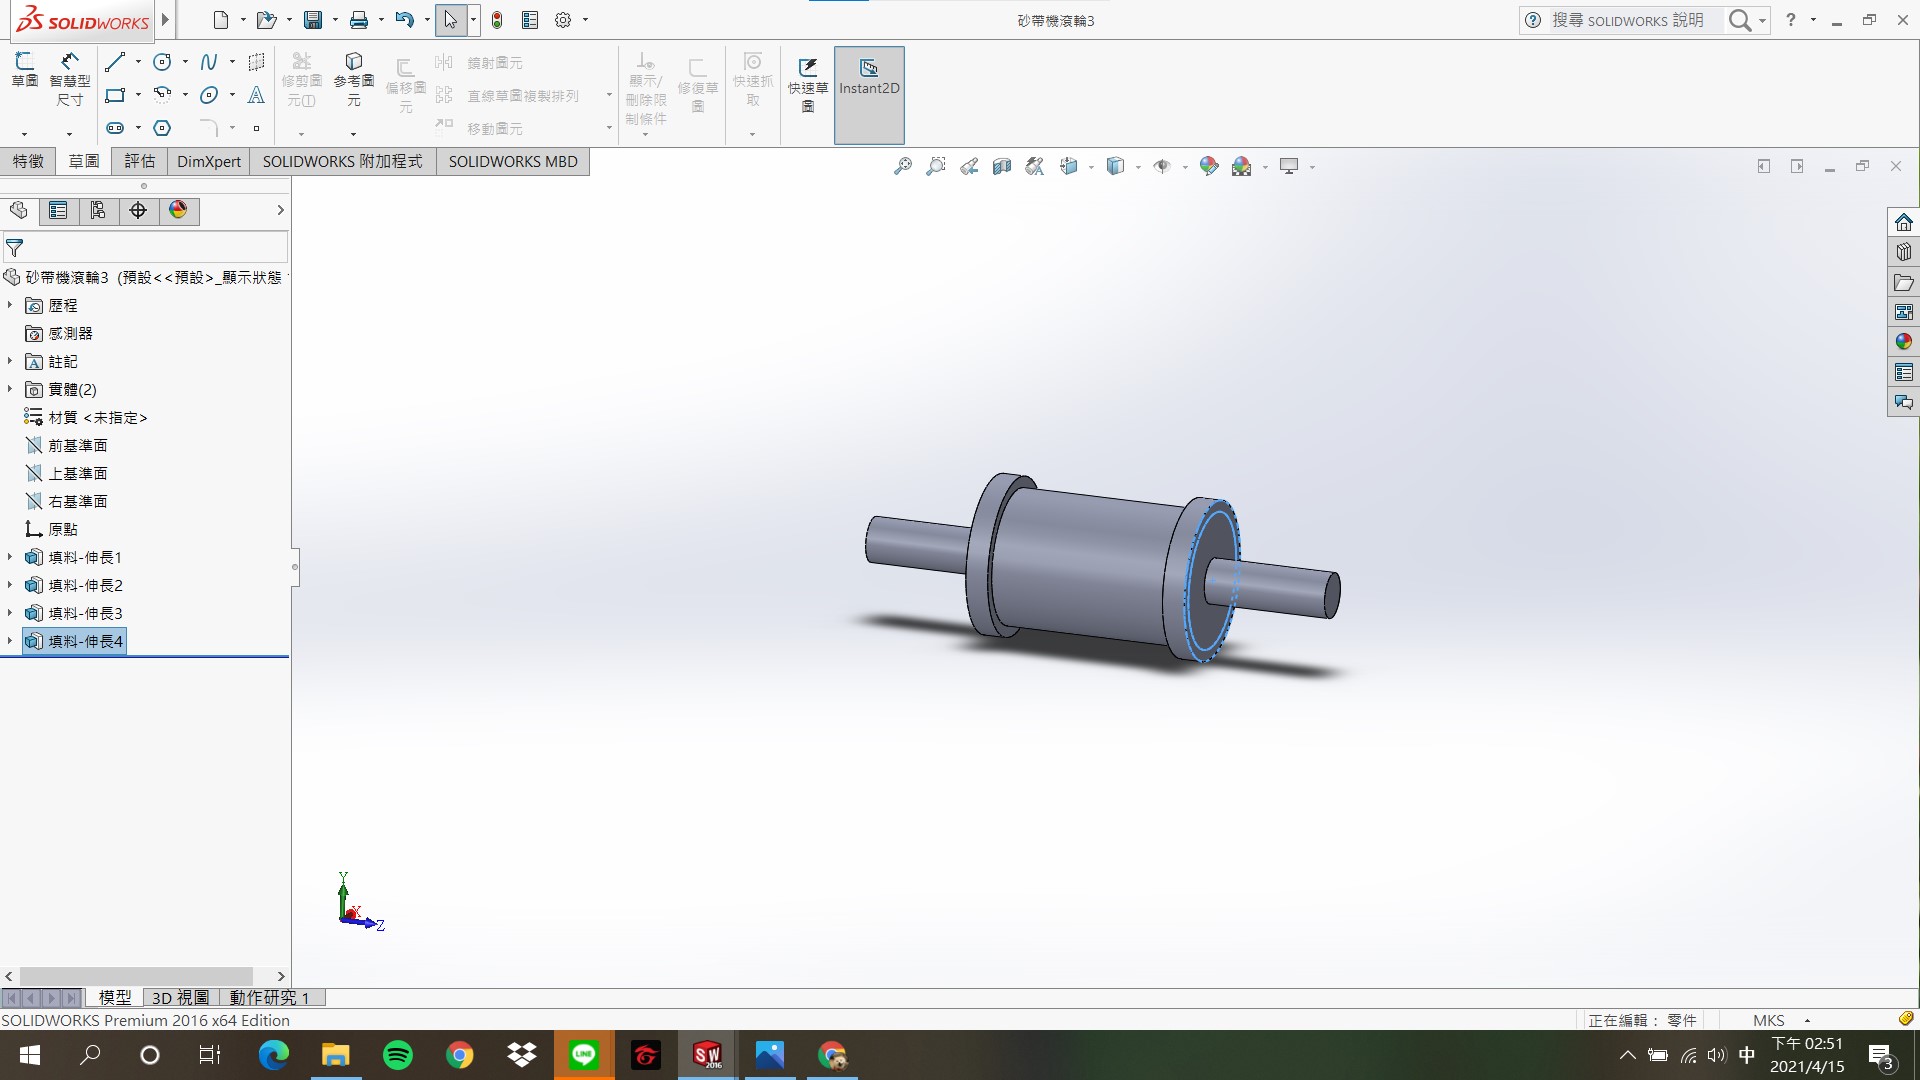Open the ConfigurationManager tab icon

coord(98,210)
